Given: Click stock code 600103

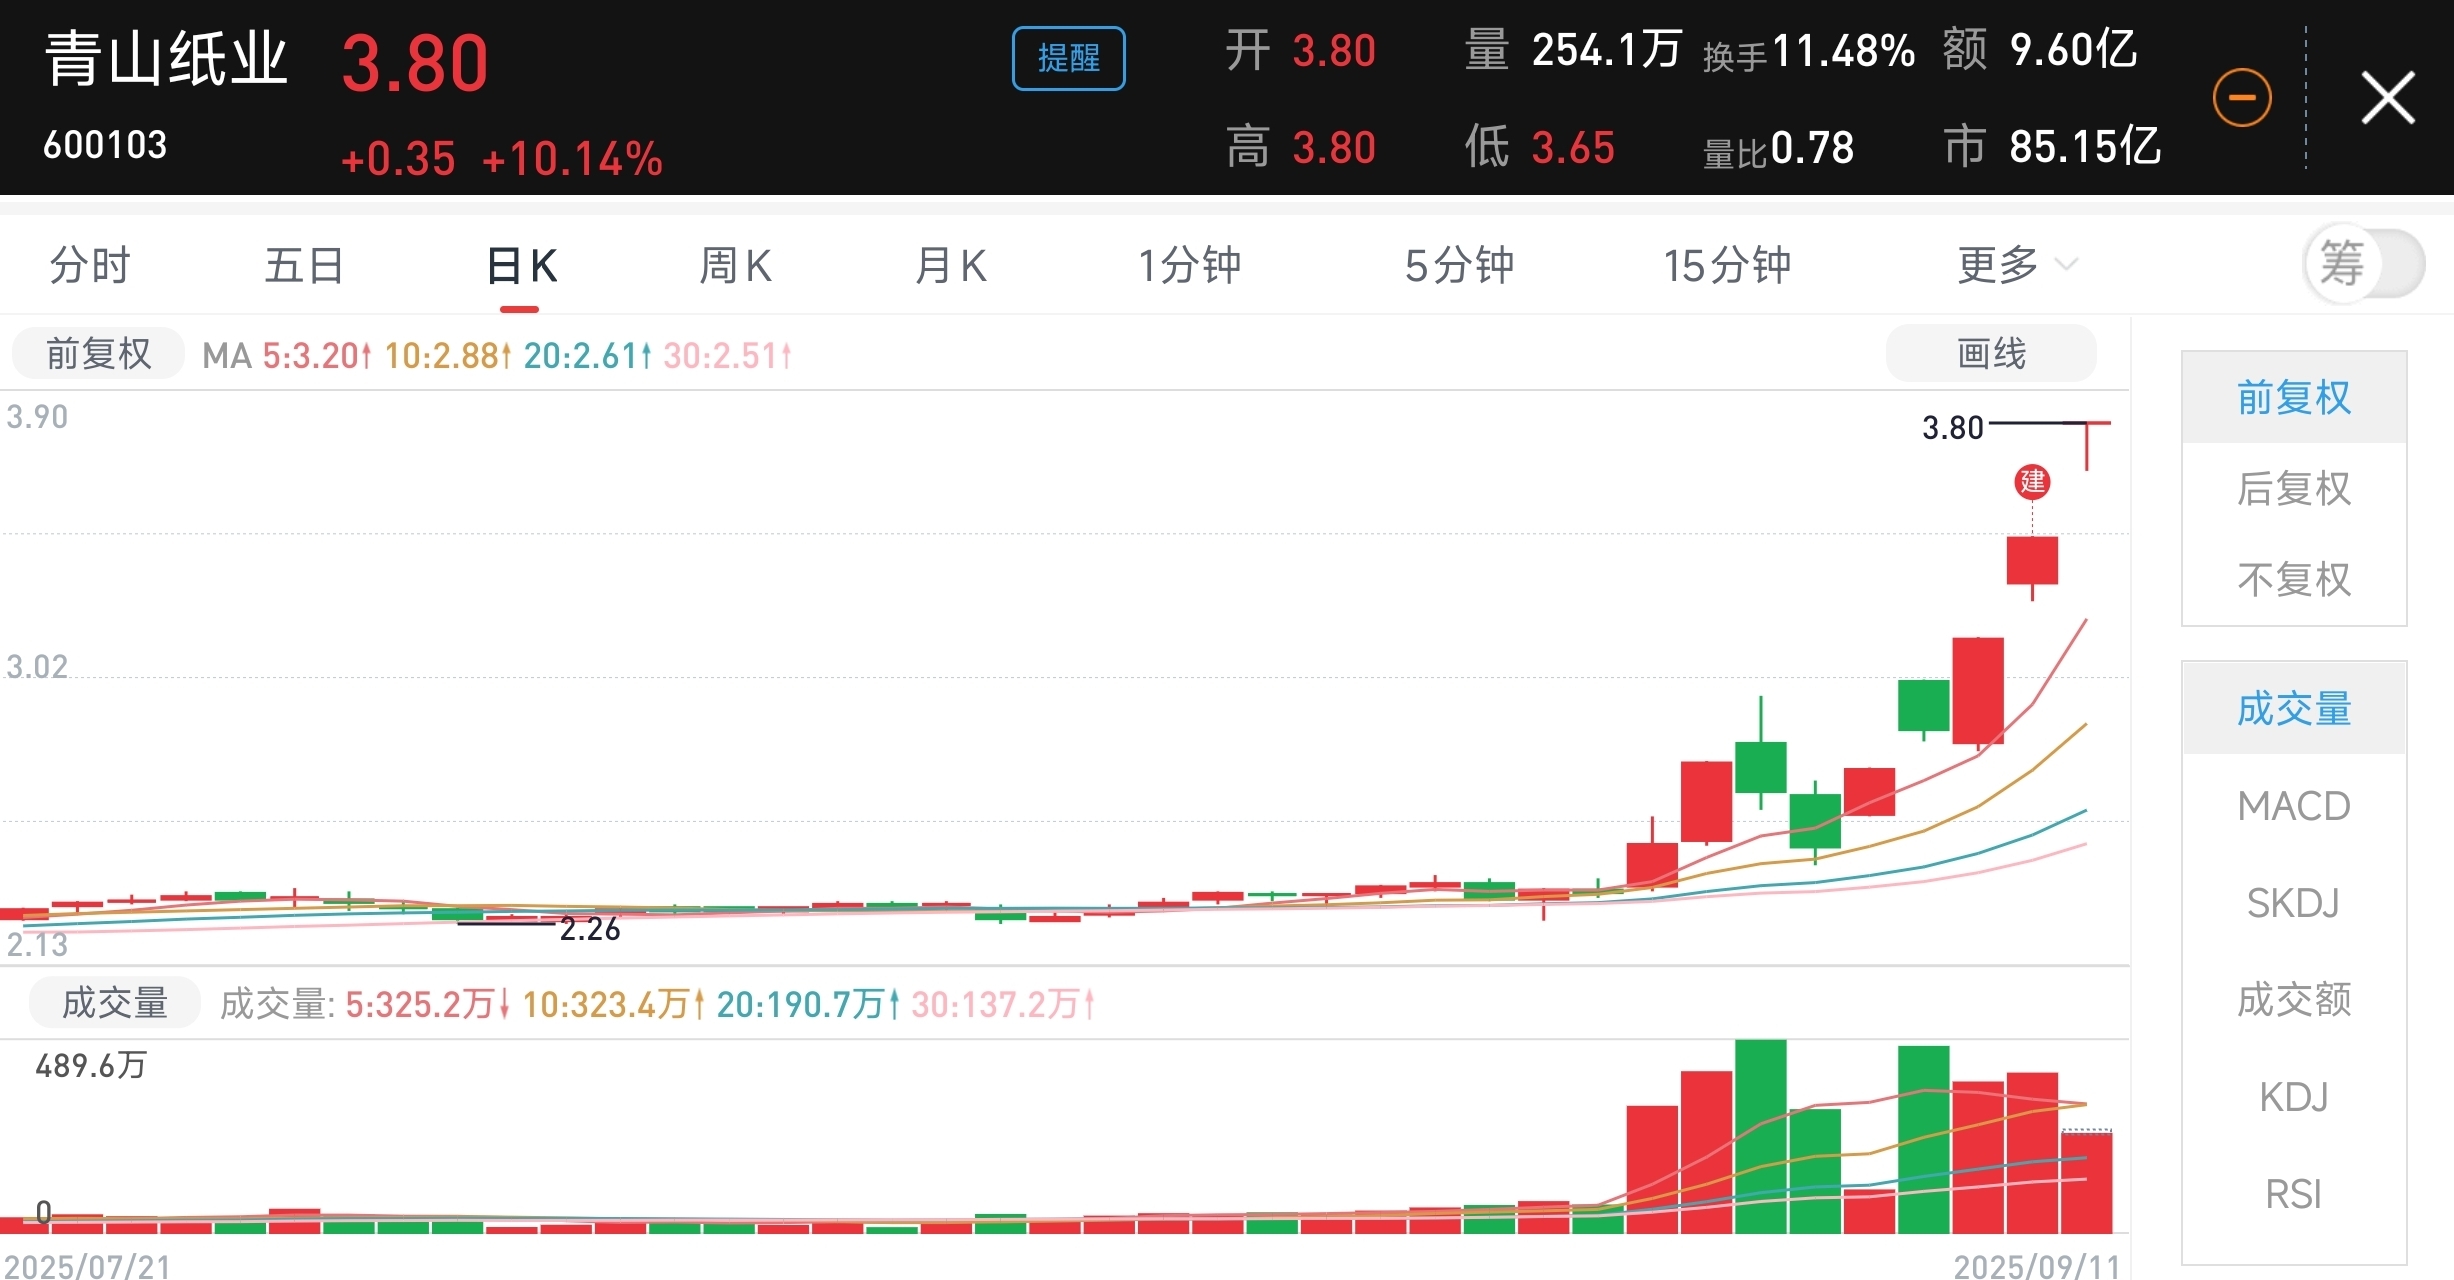Looking at the screenshot, I should pyautogui.click(x=105, y=145).
